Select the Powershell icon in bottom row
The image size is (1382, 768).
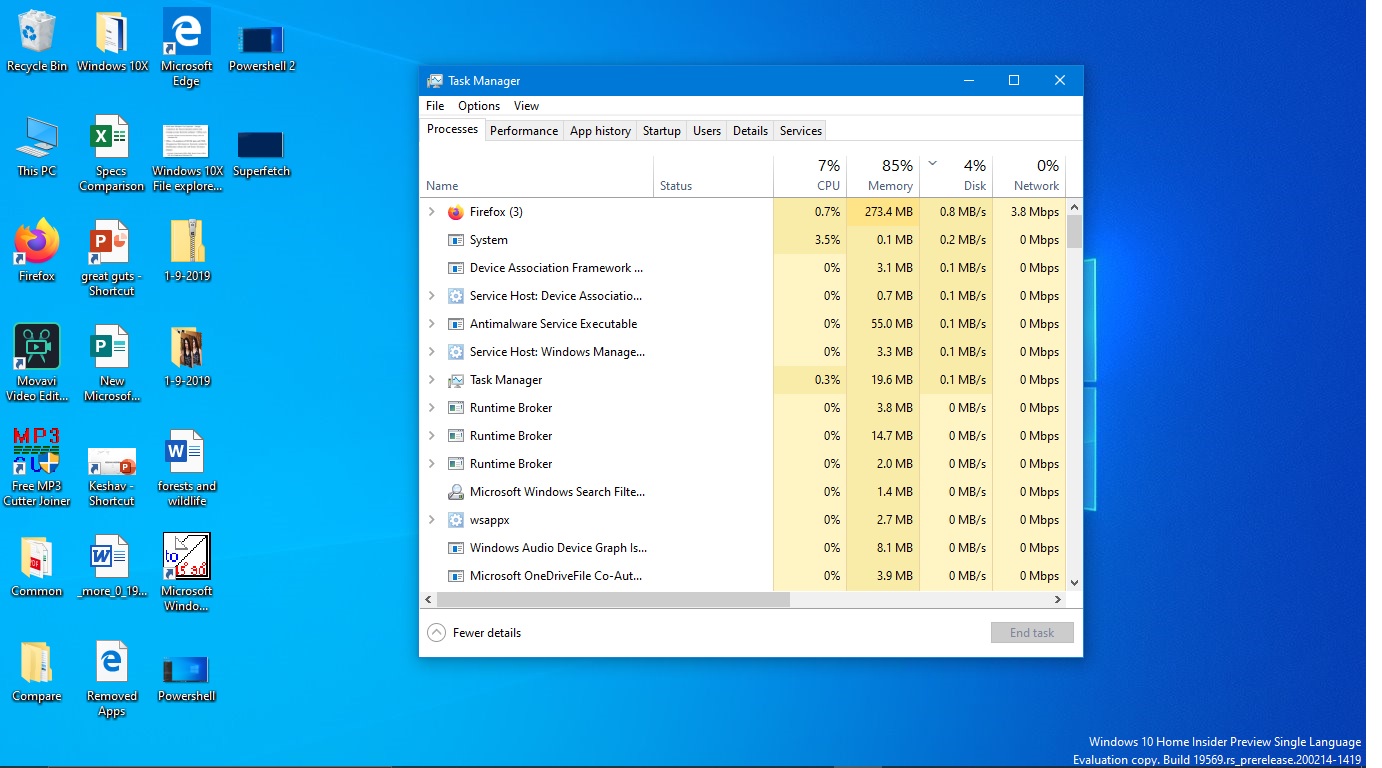pos(187,678)
